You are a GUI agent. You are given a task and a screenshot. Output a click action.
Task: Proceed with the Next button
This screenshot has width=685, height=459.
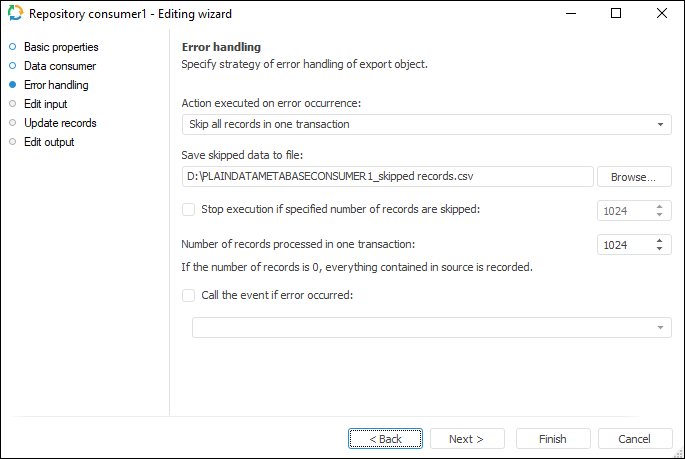pos(466,439)
